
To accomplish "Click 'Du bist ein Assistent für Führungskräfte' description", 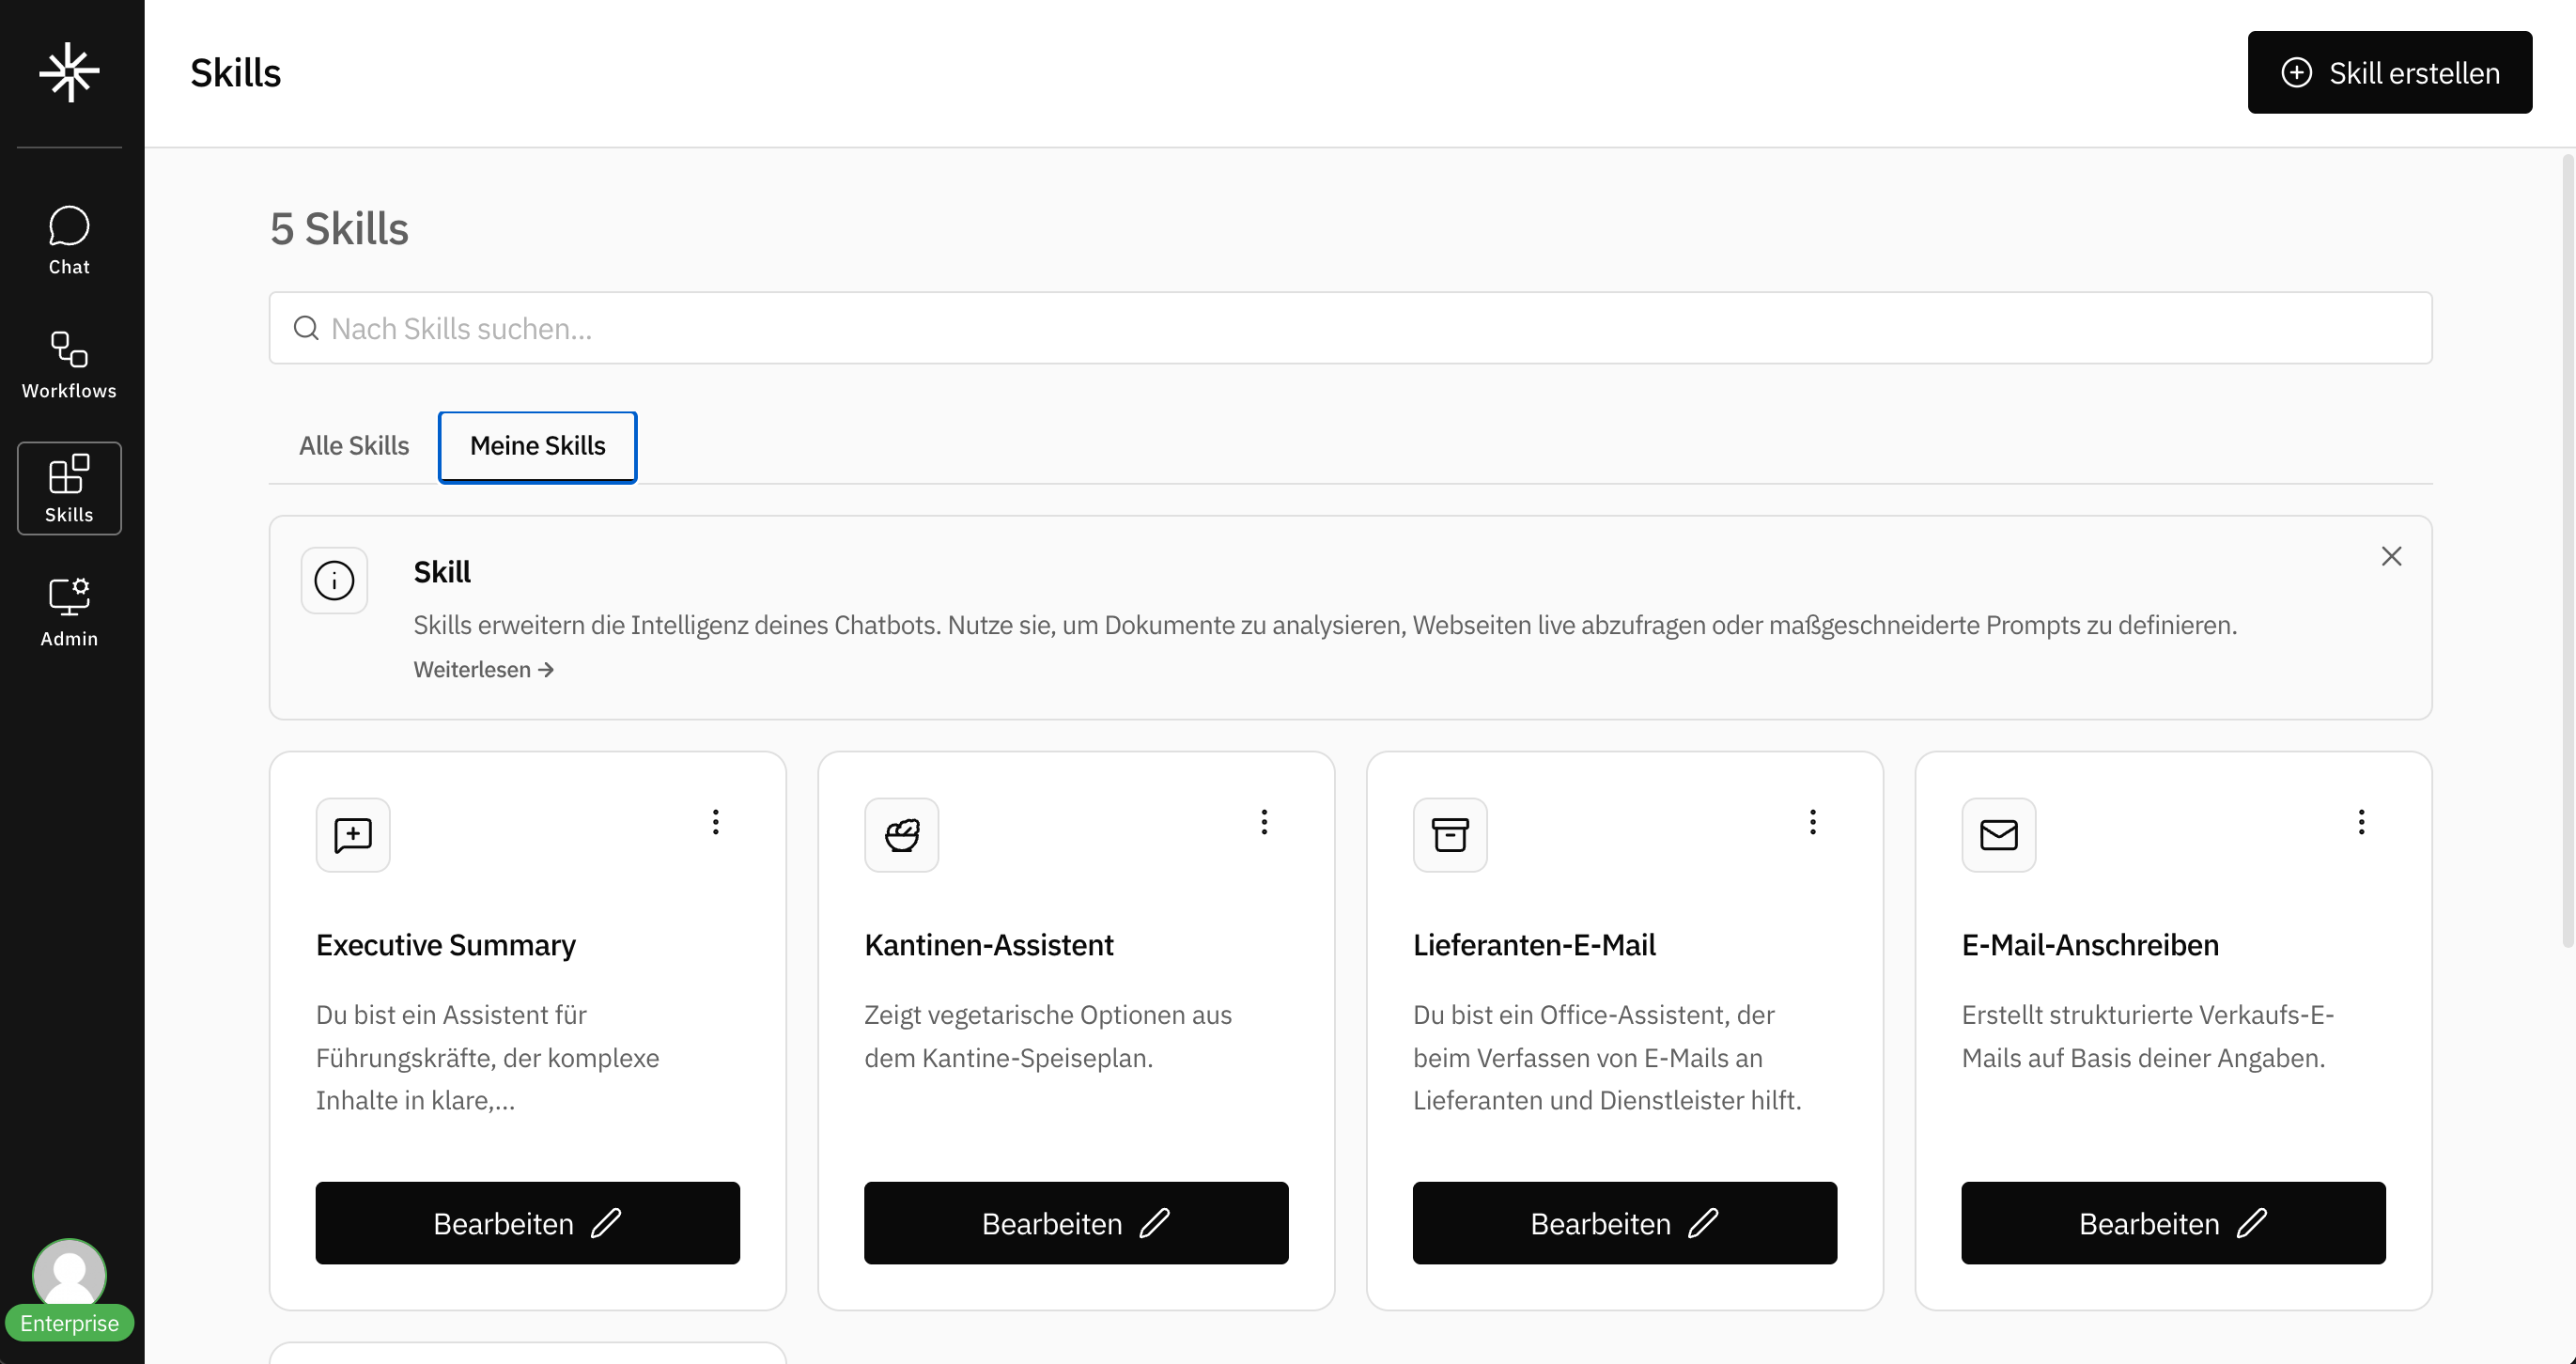I will click(x=487, y=1057).
